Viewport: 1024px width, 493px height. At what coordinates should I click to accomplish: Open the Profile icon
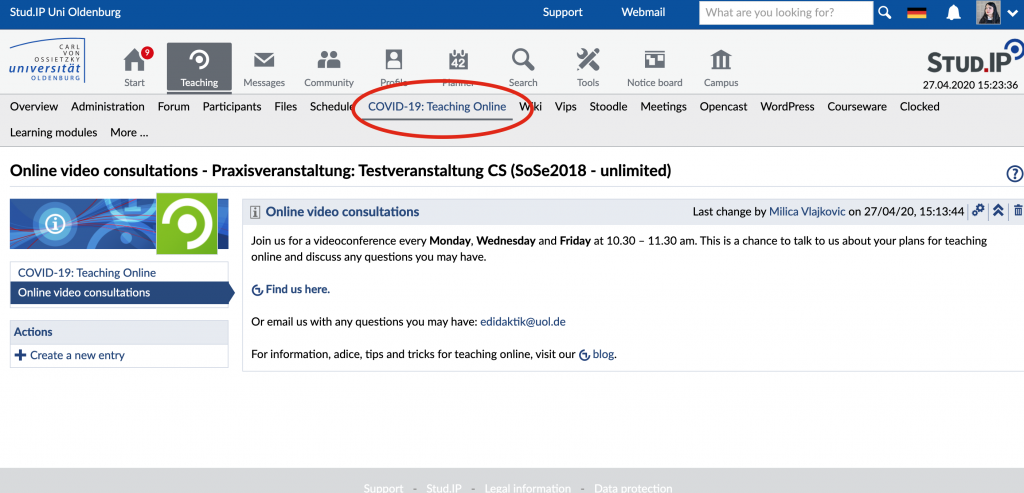[x=394, y=61]
